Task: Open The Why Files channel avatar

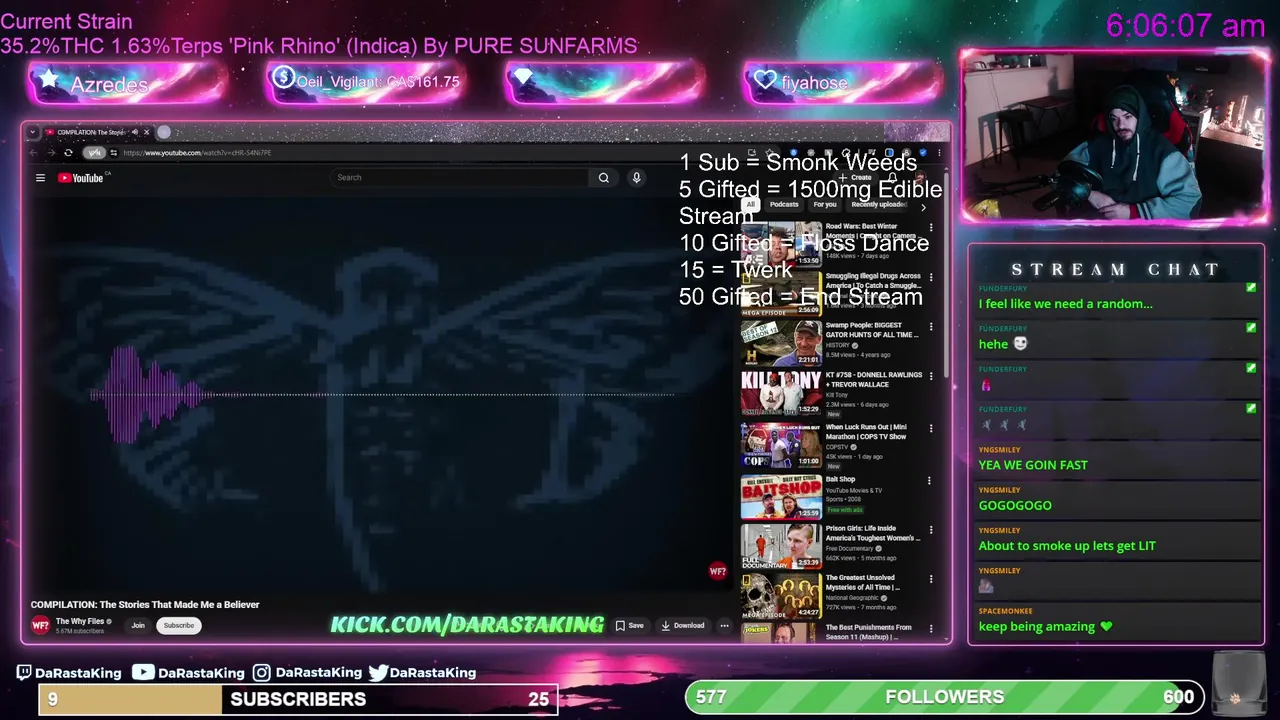Action: coord(40,625)
